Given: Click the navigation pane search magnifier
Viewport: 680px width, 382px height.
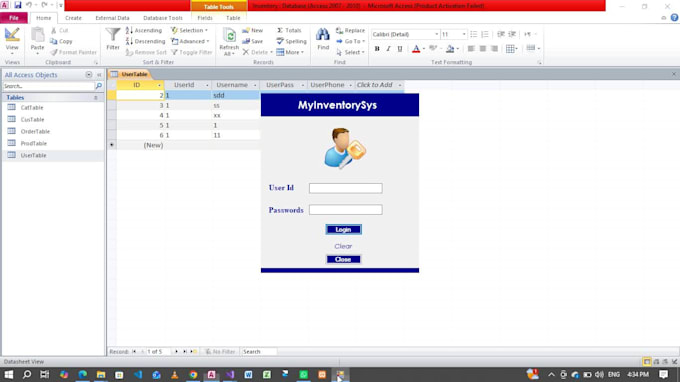Looking at the screenshot, I should coord(98,86).
